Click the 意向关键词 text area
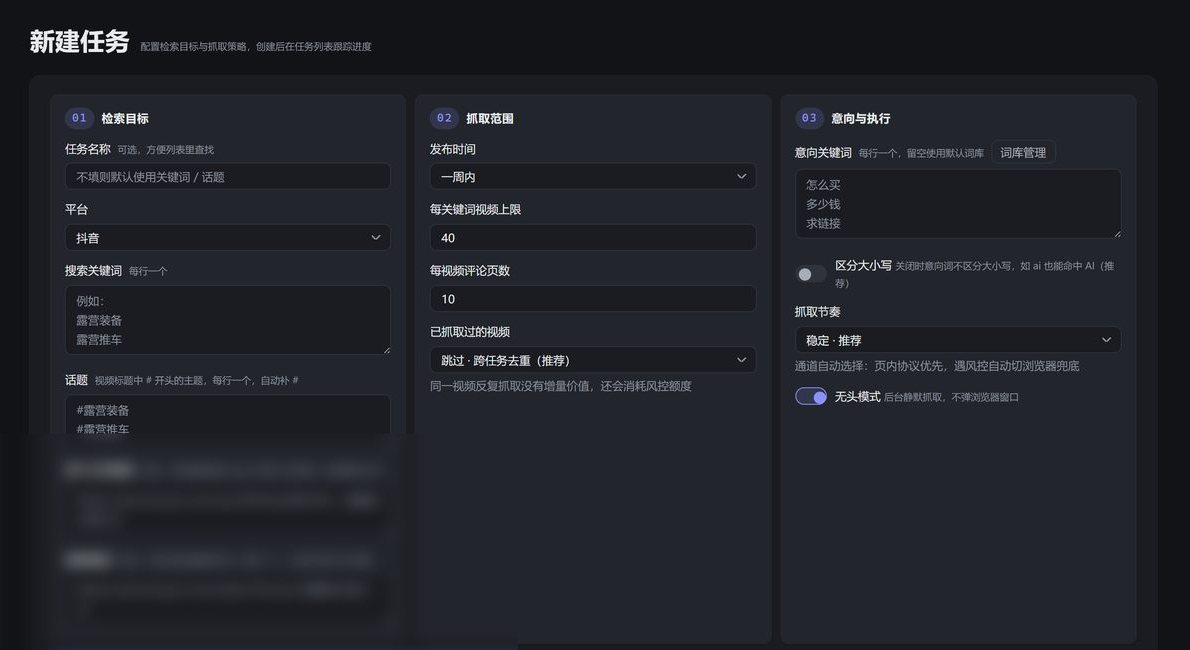The height and width of the screenshot is (650, 1190). [x=958, y=204]
